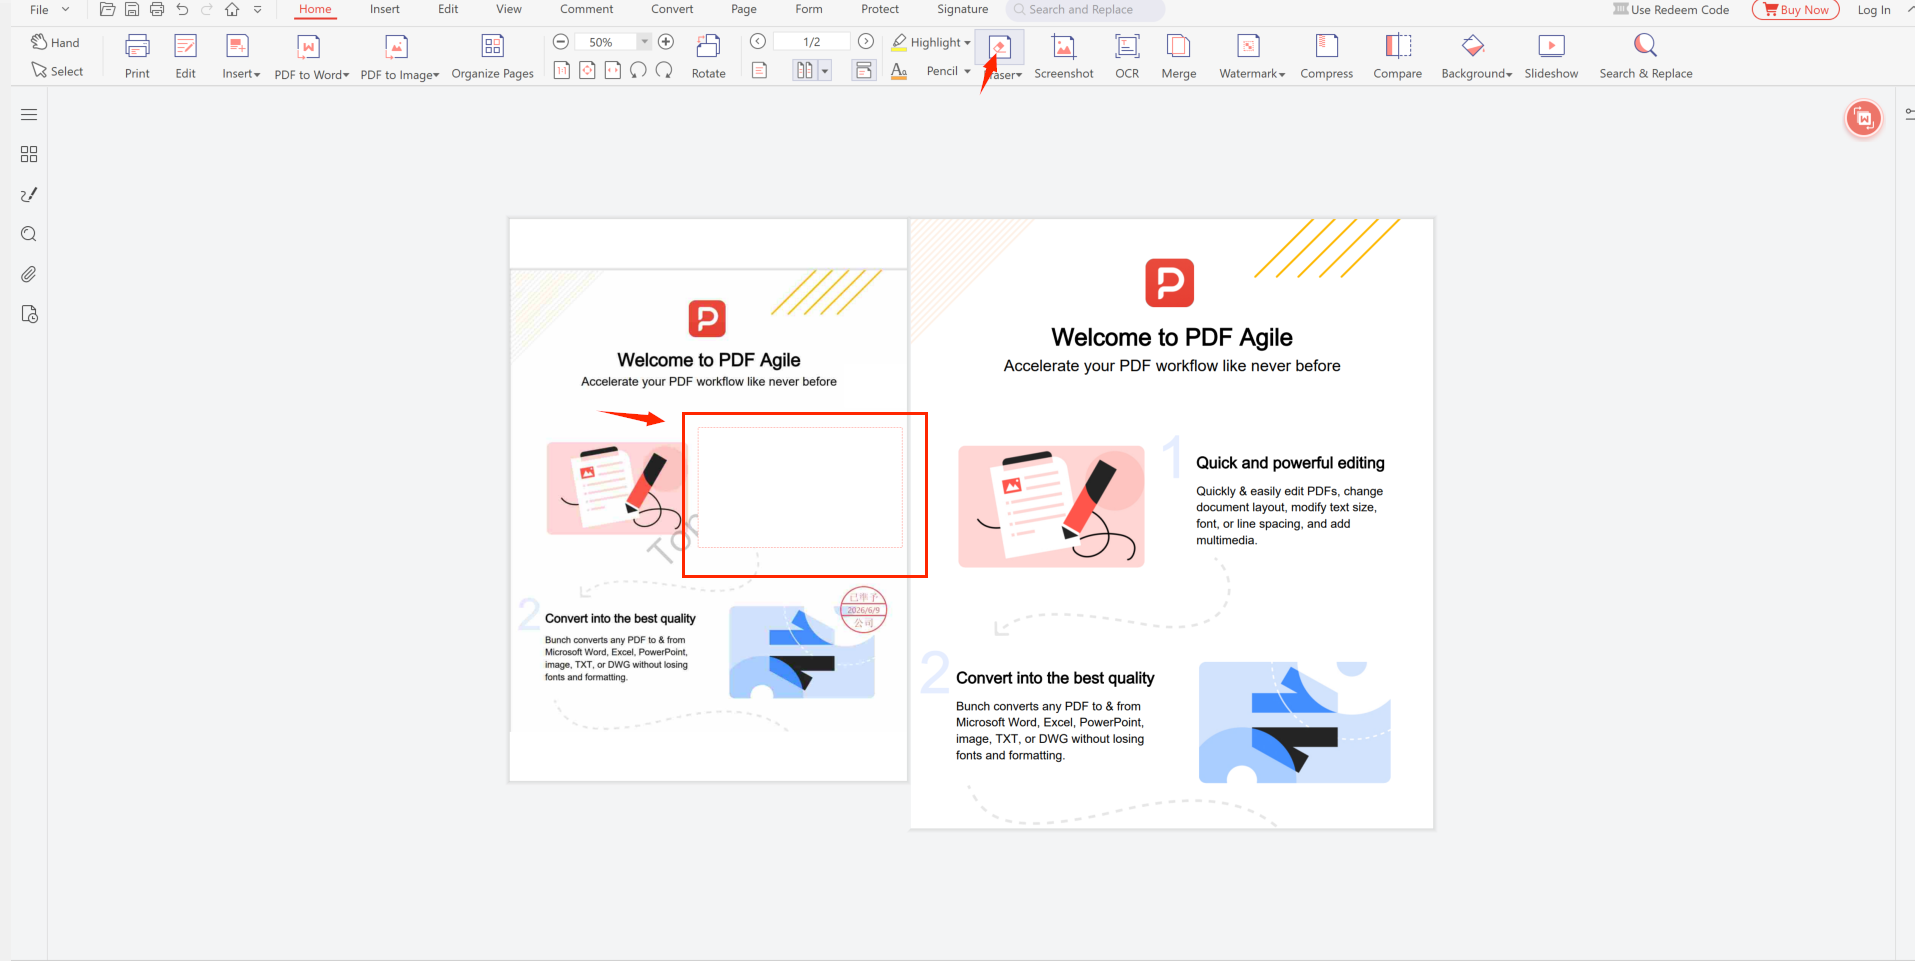This screenshot has width=1915, height=961.
Task: Go to the previous page
Action: tap(758, 42)
